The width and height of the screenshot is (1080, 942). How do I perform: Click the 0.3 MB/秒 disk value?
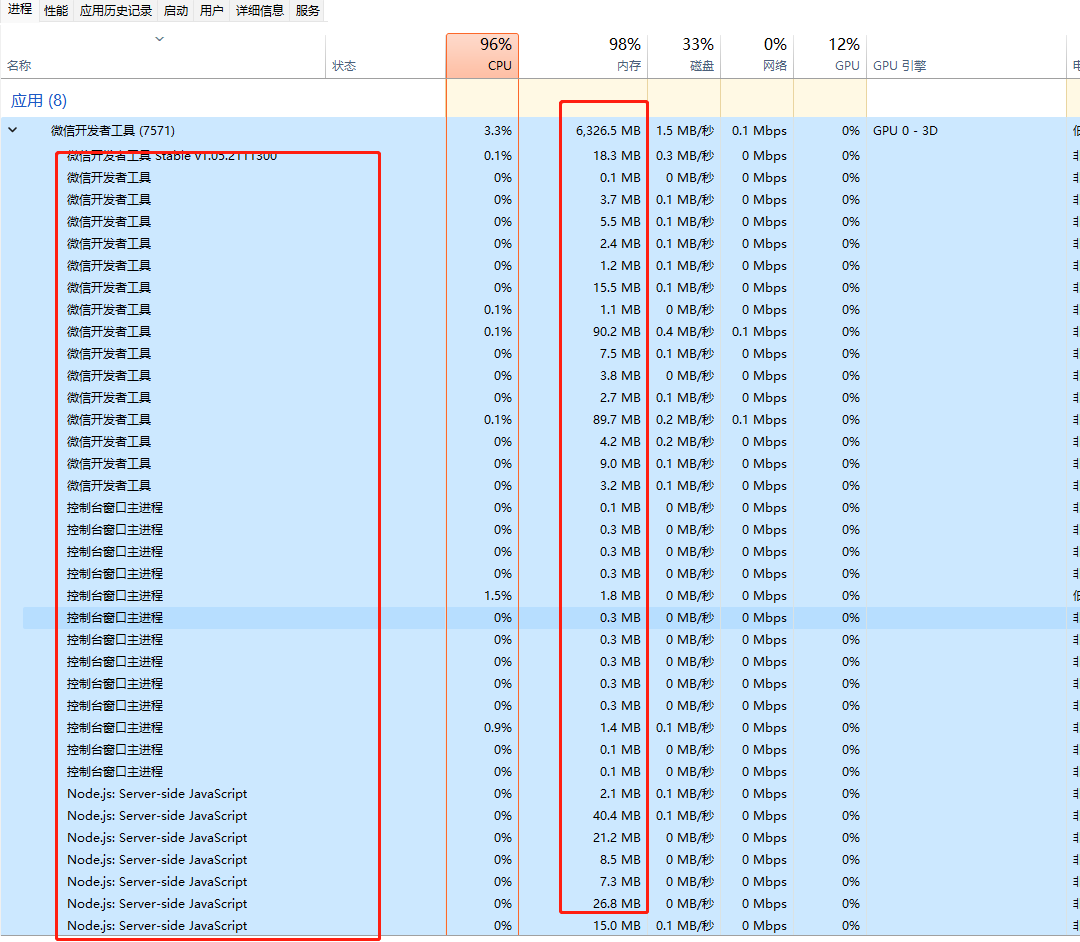pos(685,156)
